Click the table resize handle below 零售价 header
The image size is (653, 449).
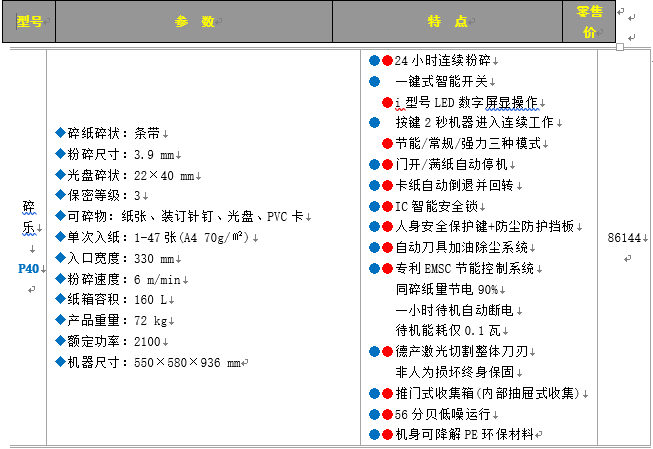[620, 46]
